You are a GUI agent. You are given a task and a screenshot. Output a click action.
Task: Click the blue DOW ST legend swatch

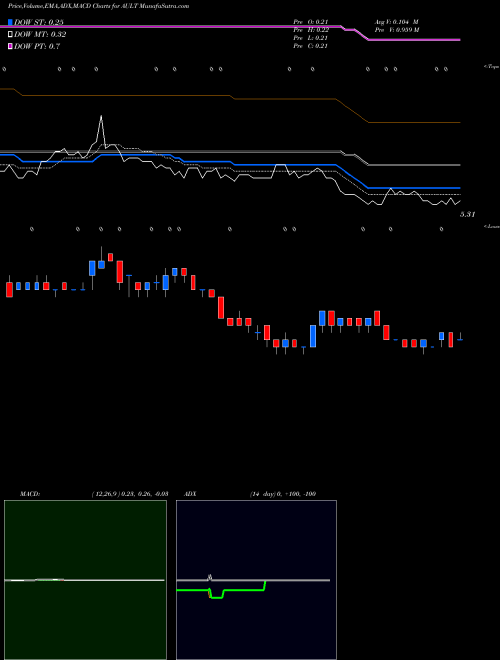10,22
